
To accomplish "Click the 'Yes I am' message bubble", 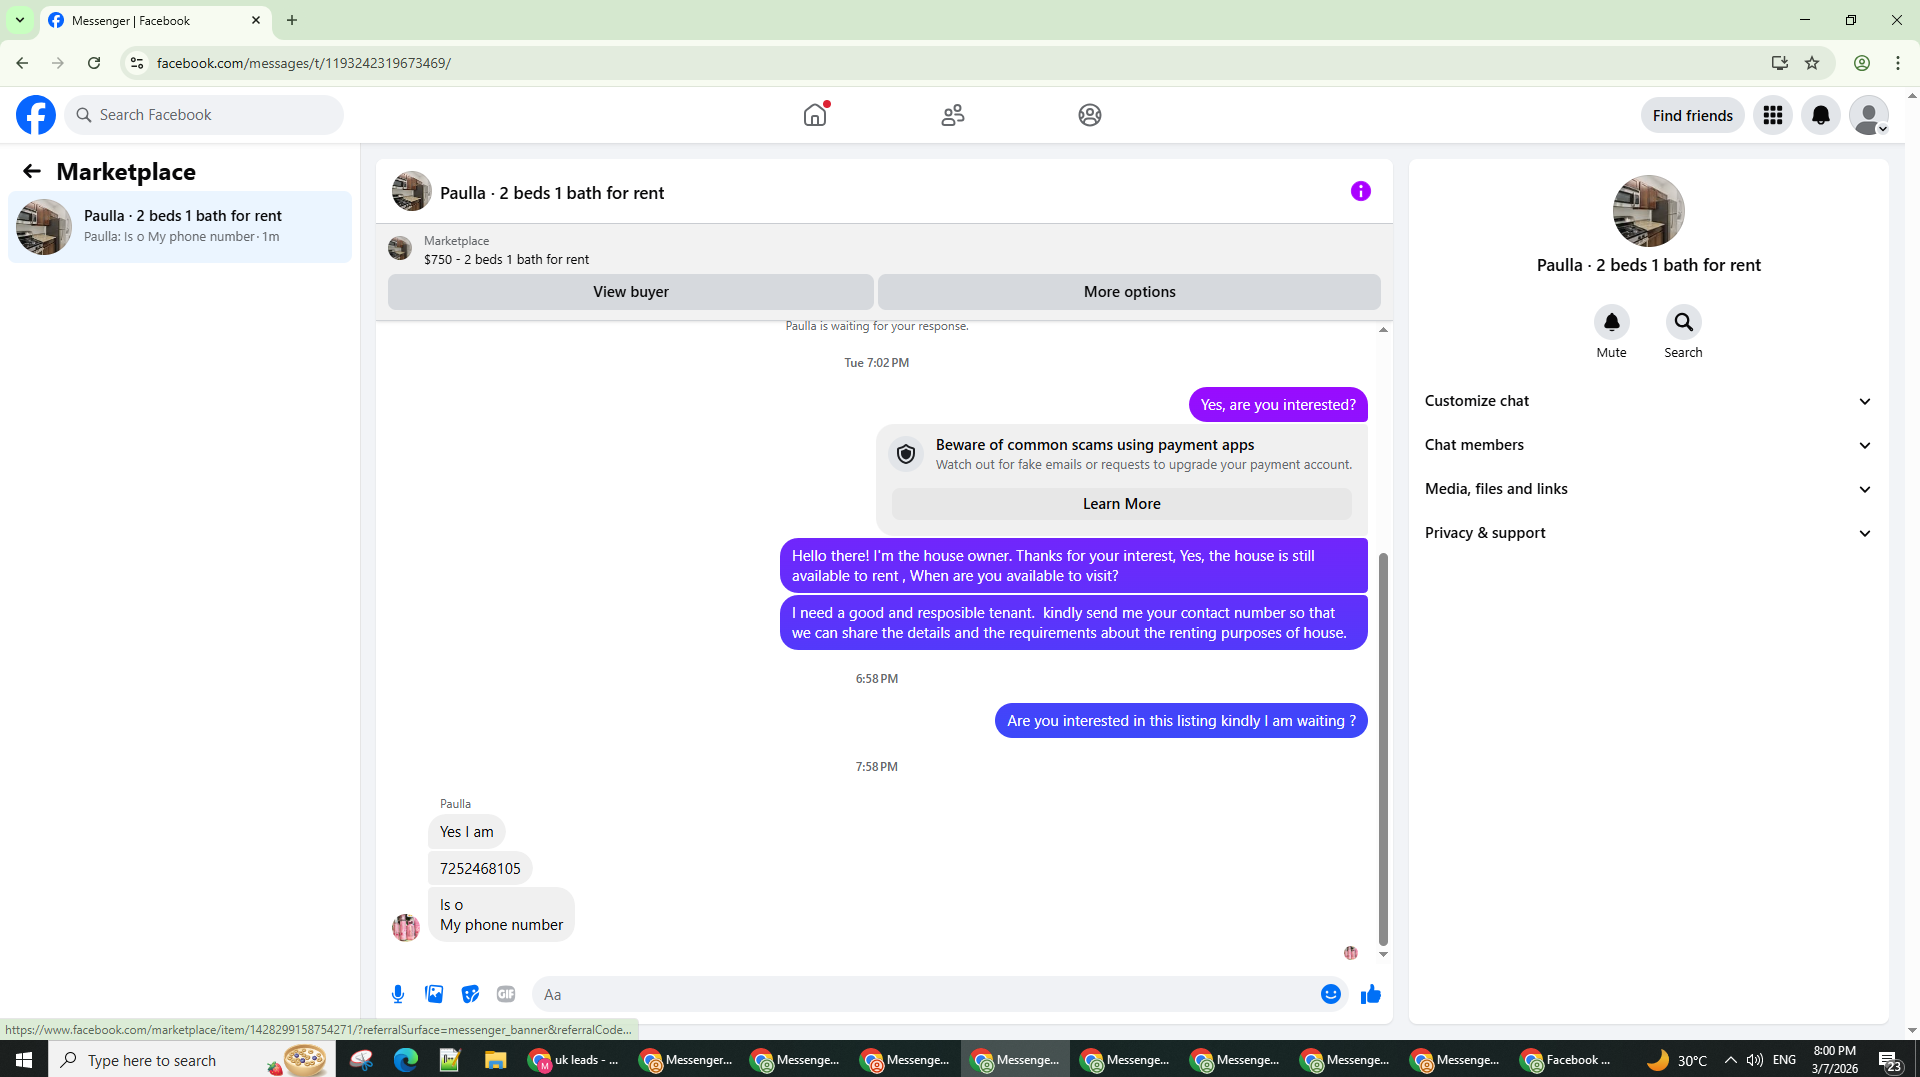I will 467,832.
